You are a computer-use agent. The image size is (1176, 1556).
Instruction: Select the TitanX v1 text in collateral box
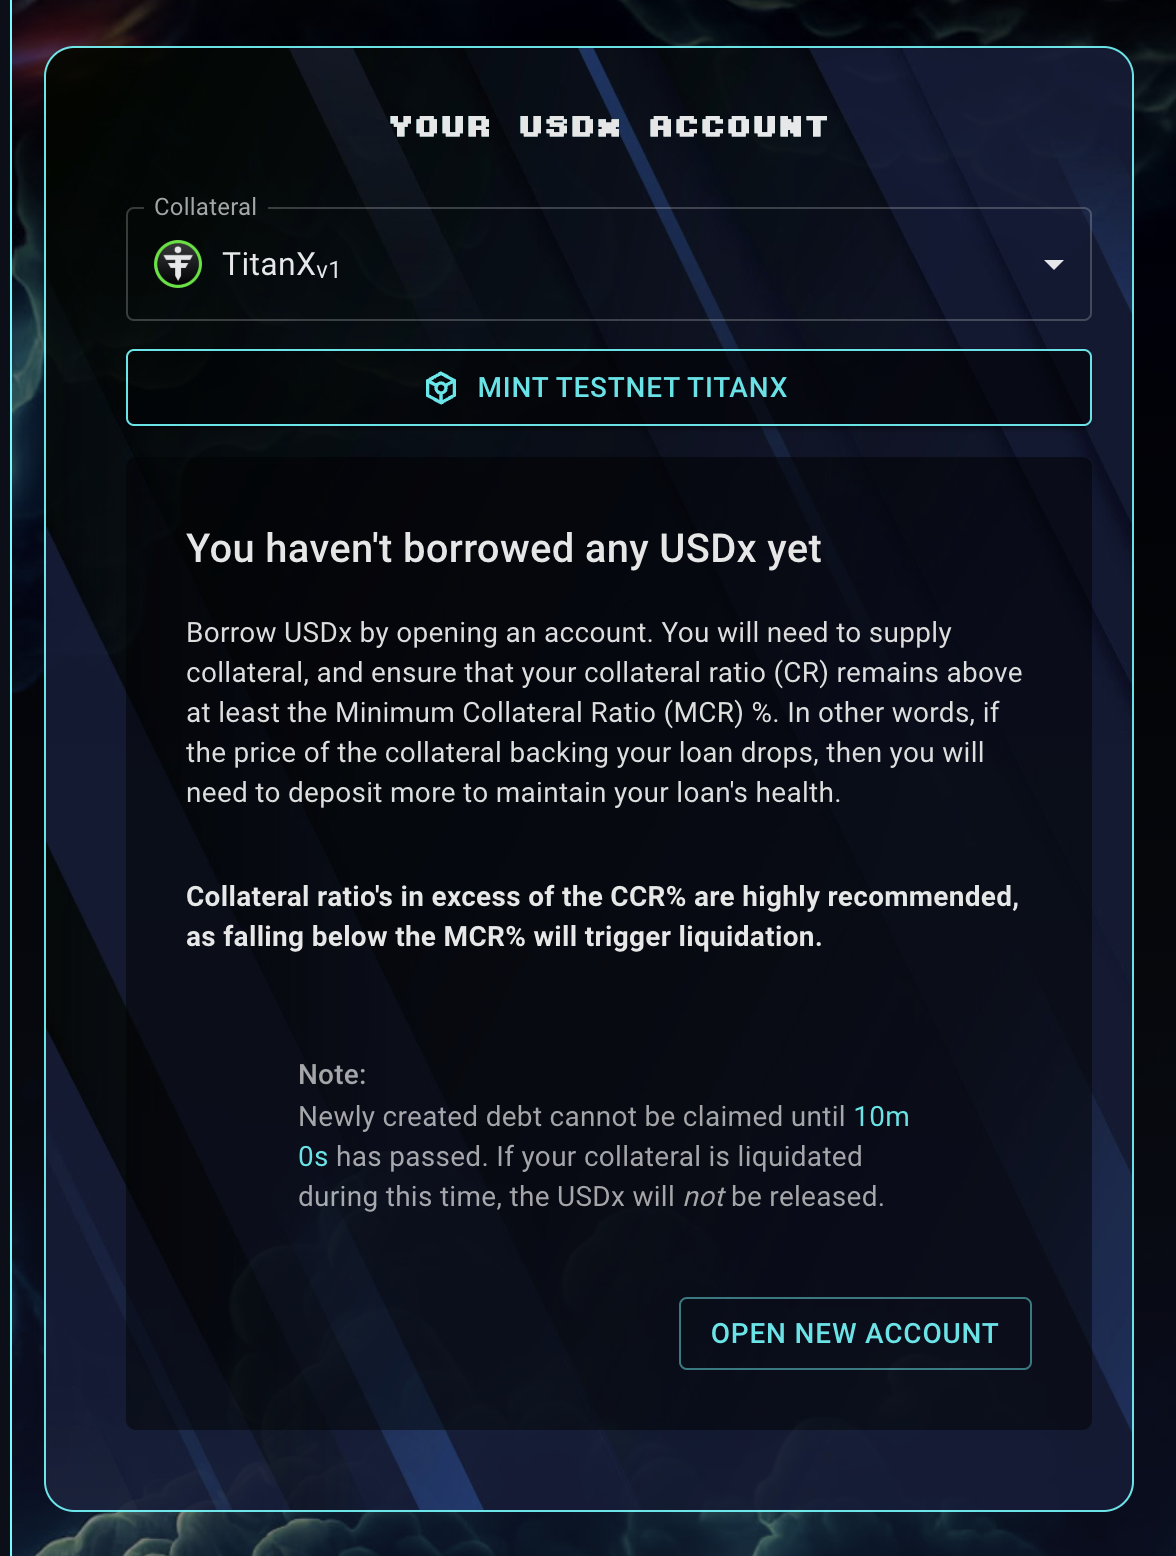point(281,264)
